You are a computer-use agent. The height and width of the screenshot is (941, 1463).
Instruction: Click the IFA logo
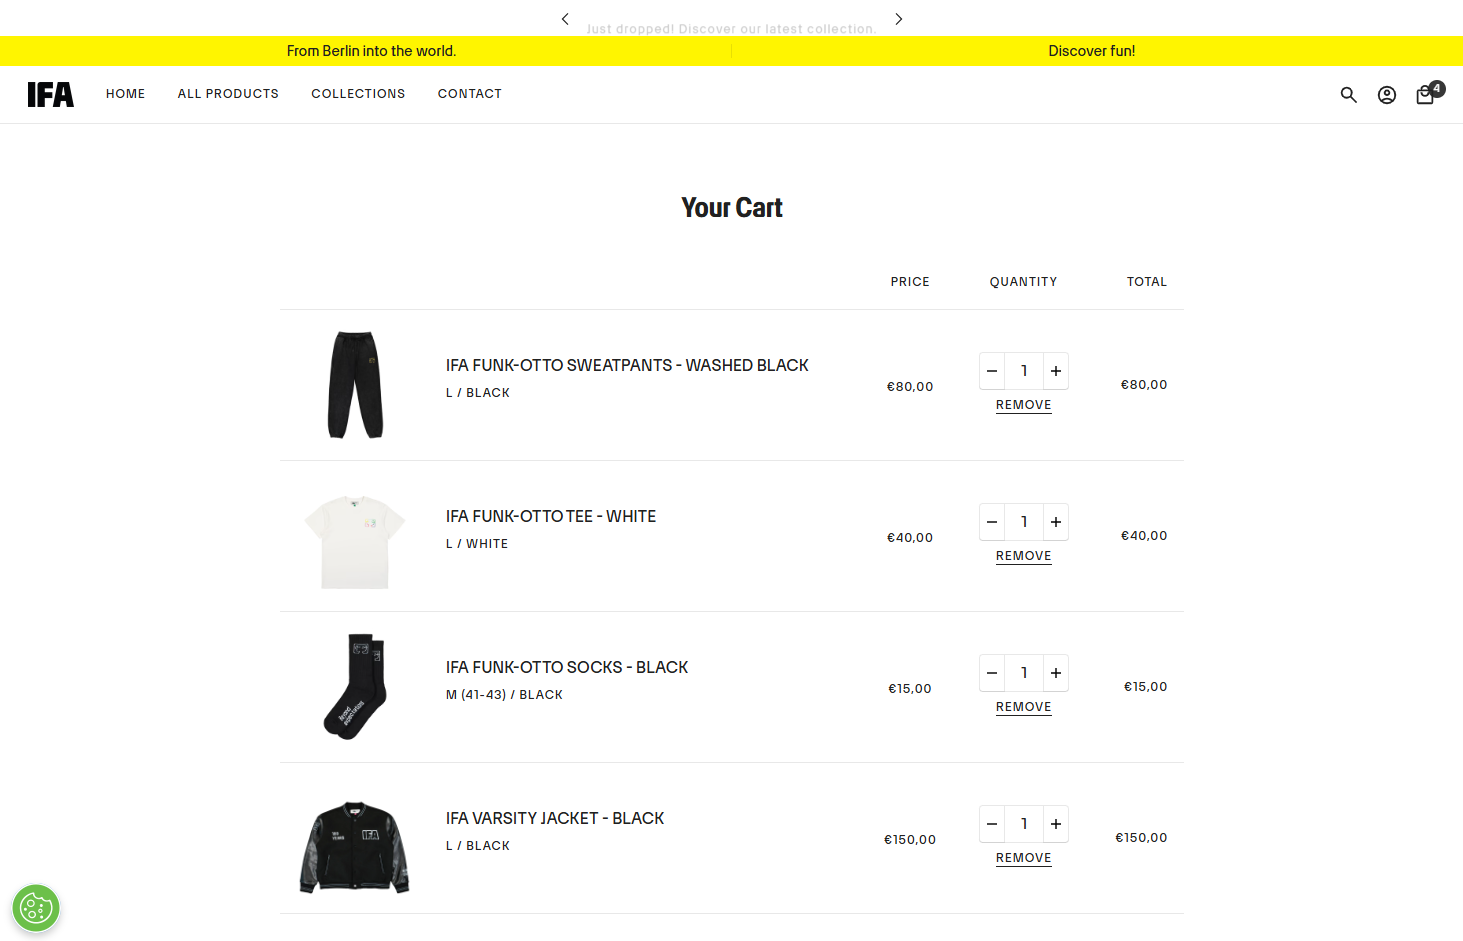51,94
